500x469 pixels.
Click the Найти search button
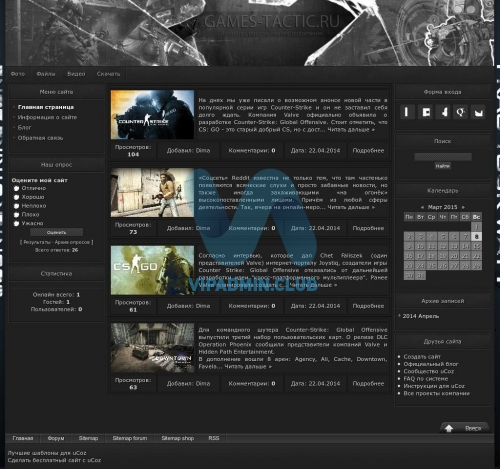(x=443, y=166)
